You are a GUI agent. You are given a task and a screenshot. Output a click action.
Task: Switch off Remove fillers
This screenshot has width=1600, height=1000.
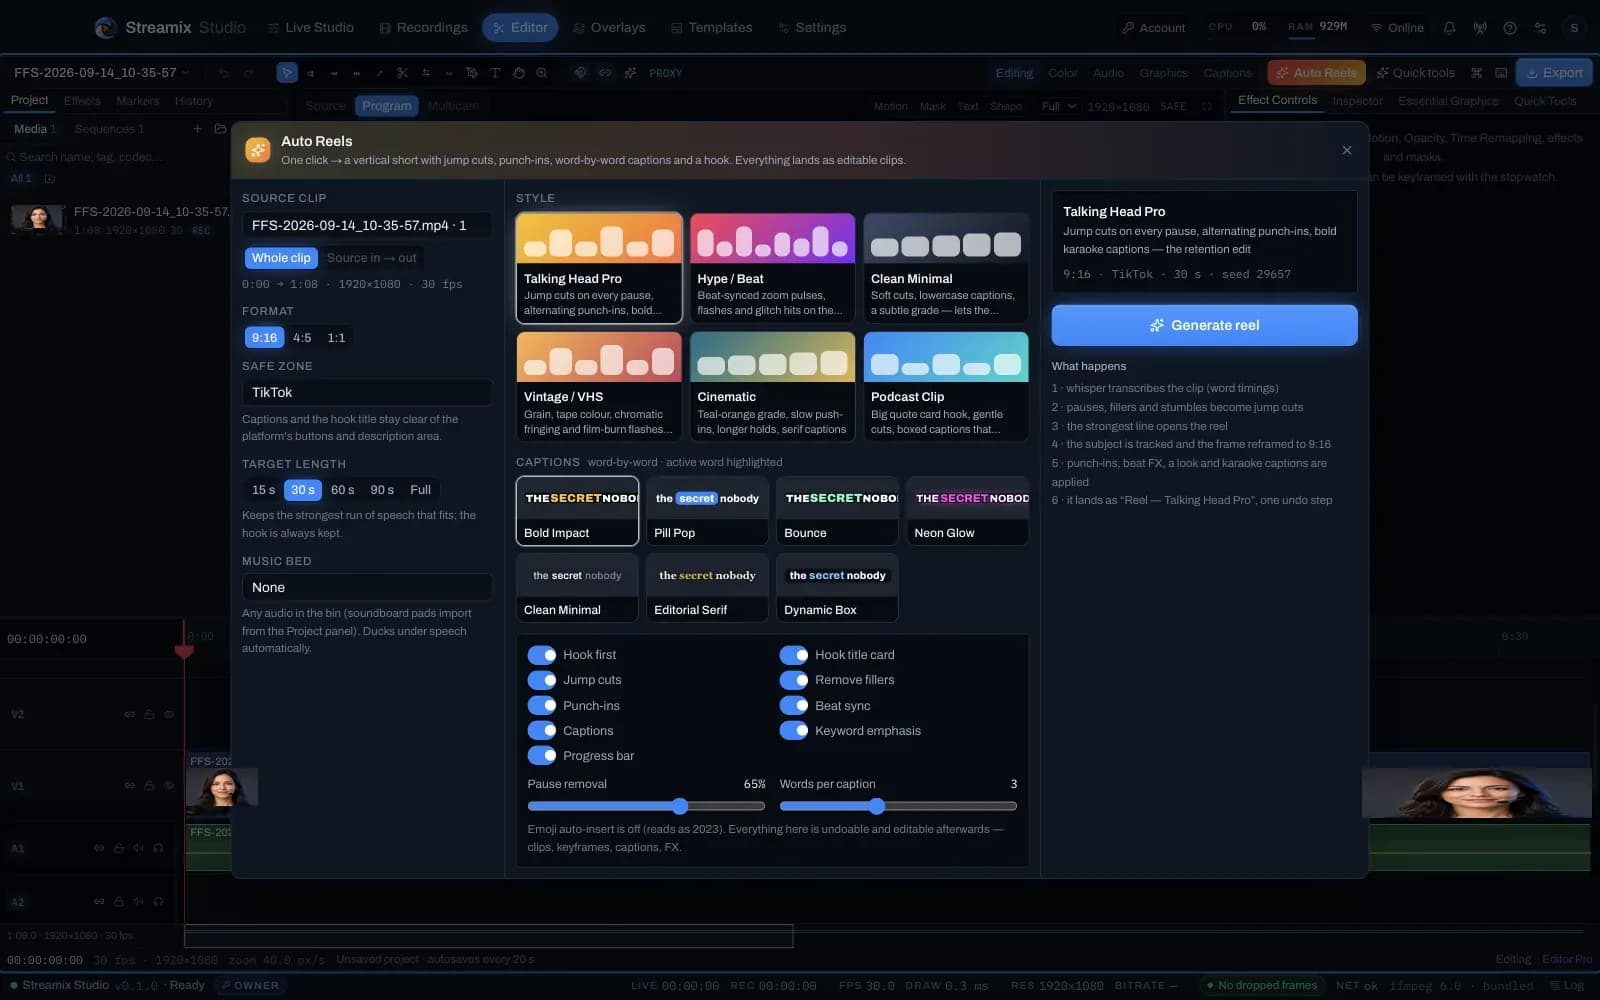(794, 680)
